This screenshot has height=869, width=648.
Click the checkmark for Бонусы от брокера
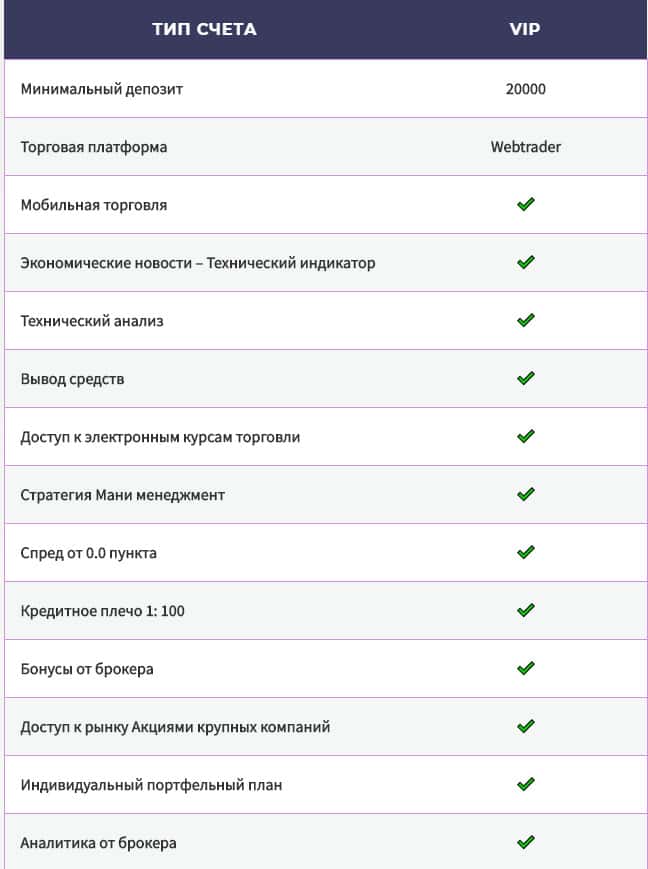(525, 668)
